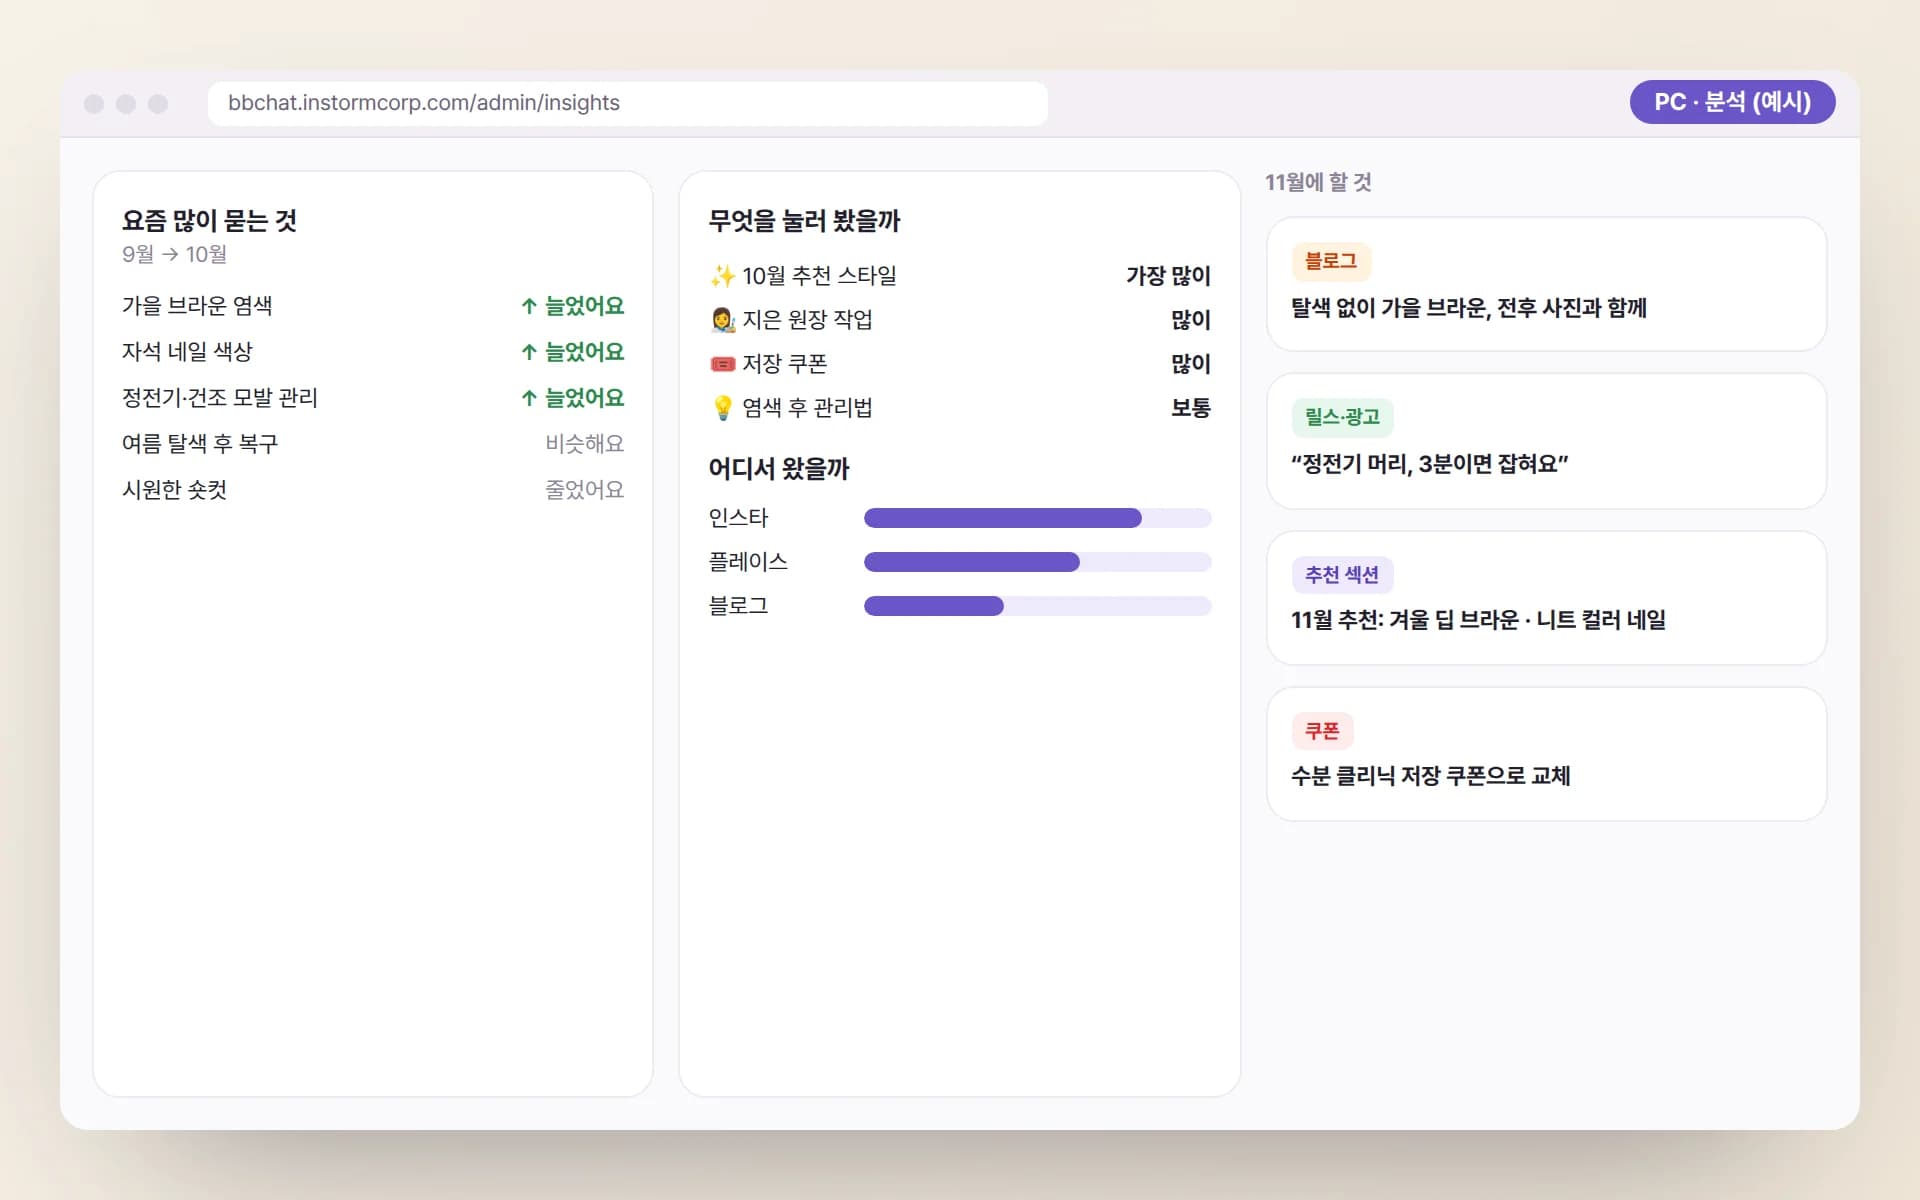Click the 저장 쿠폰 label
Image resolution: width=1920 pixels, height=1200 pixels.
(x=785, y=364)
